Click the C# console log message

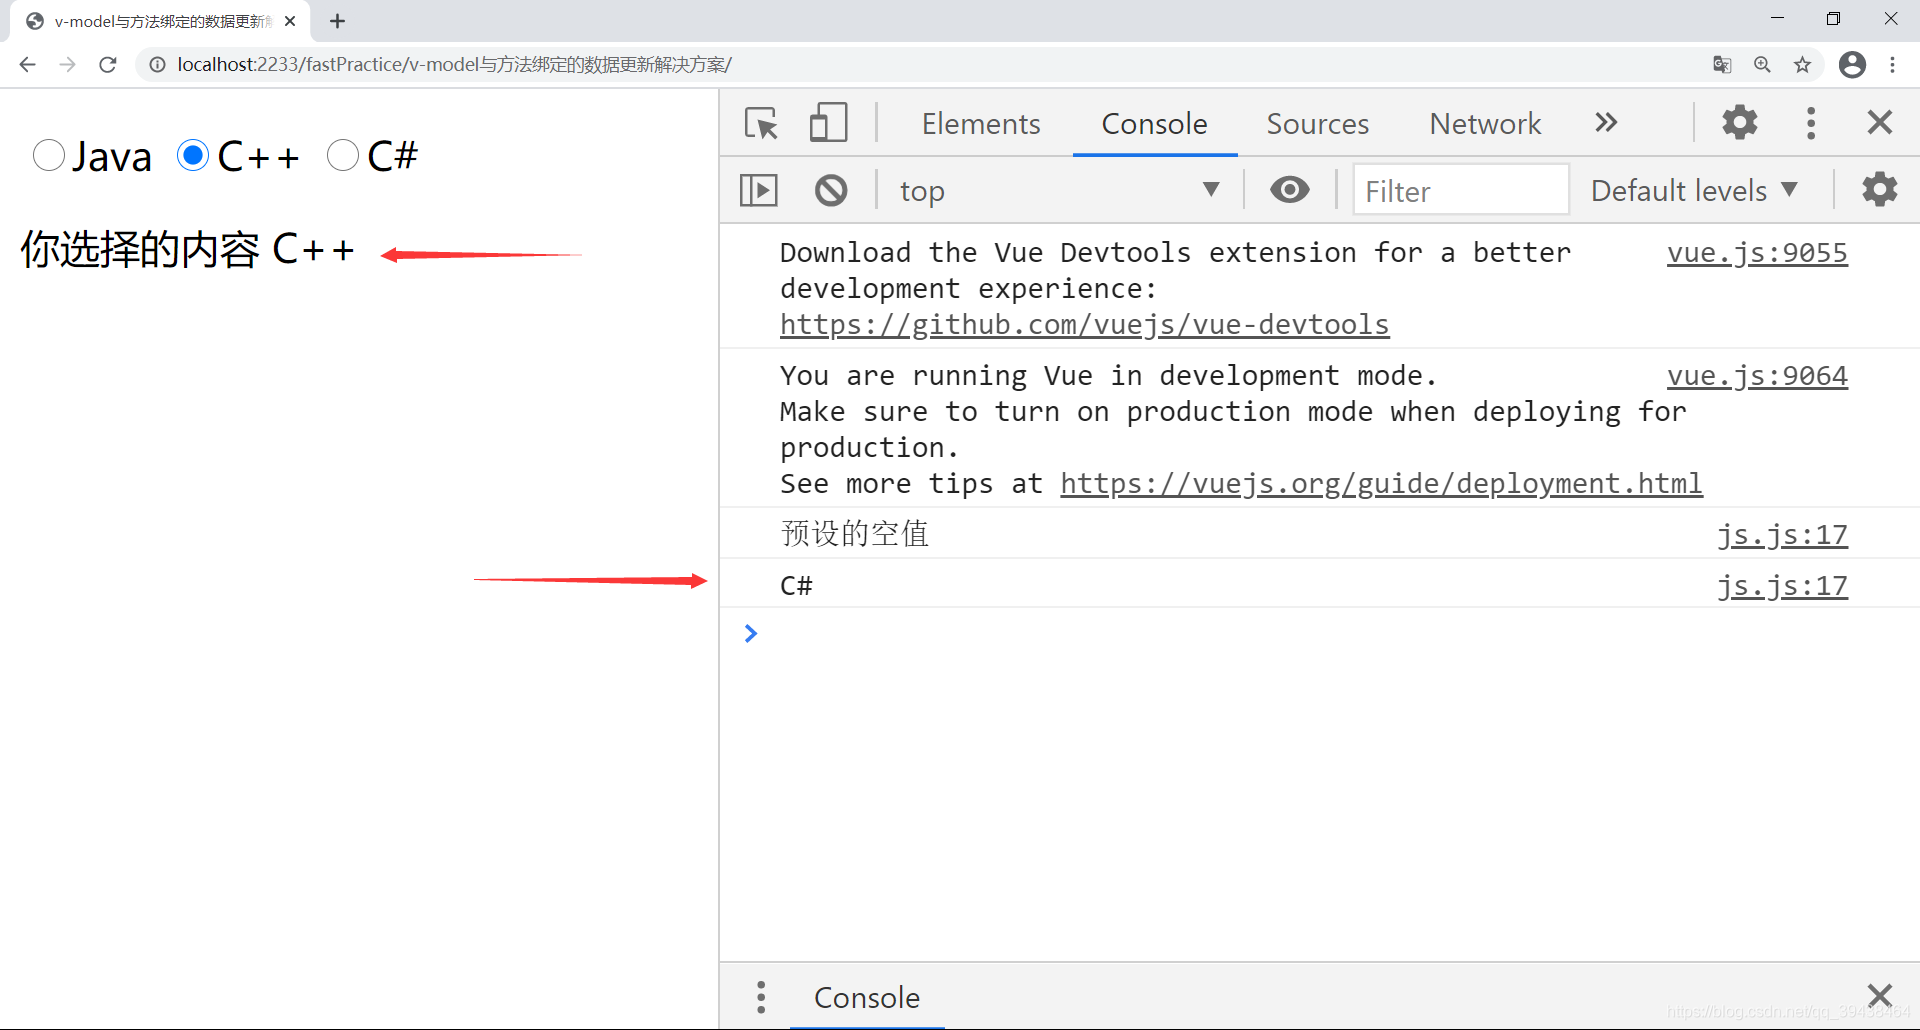click(796, 586)
